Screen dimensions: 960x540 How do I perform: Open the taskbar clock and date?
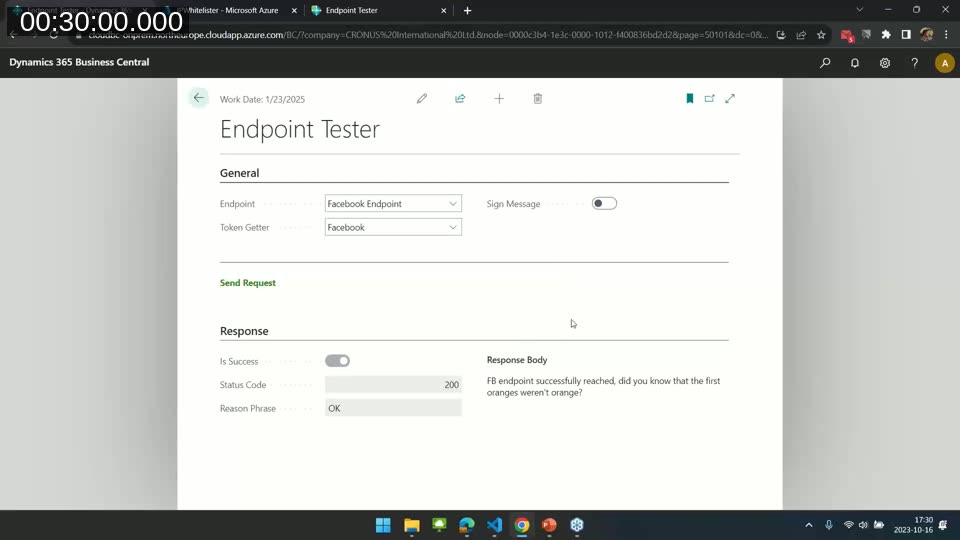point(913,525)
